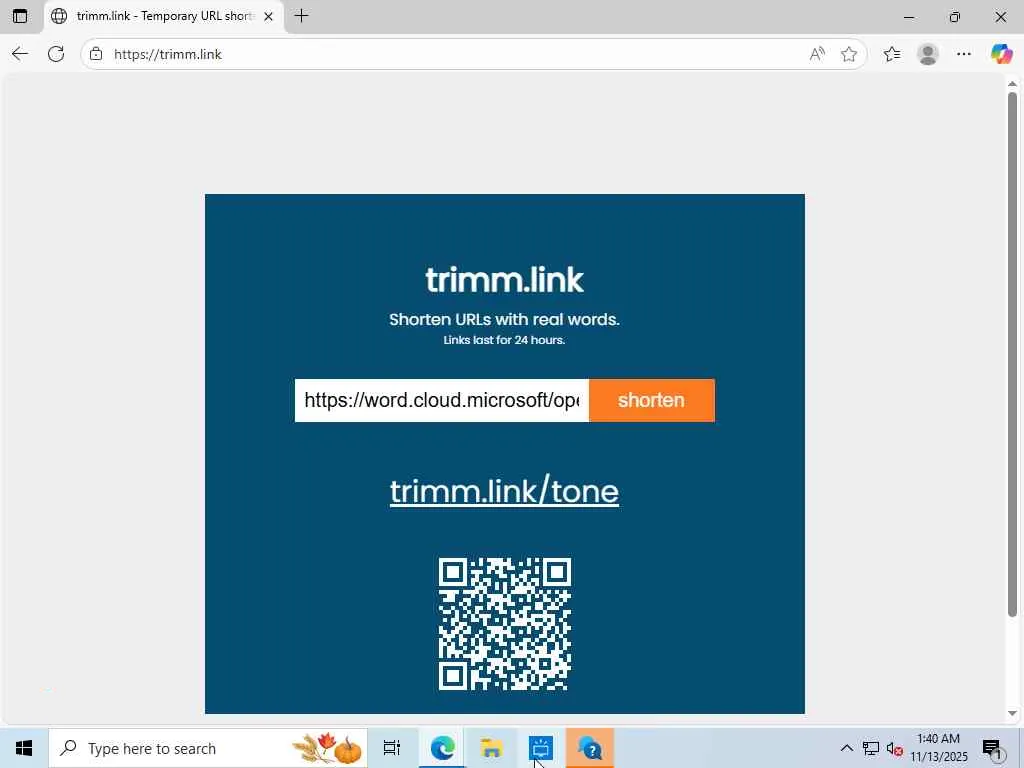
Task: Click the URL input on trimm.link
Action: tap(441, 400)
